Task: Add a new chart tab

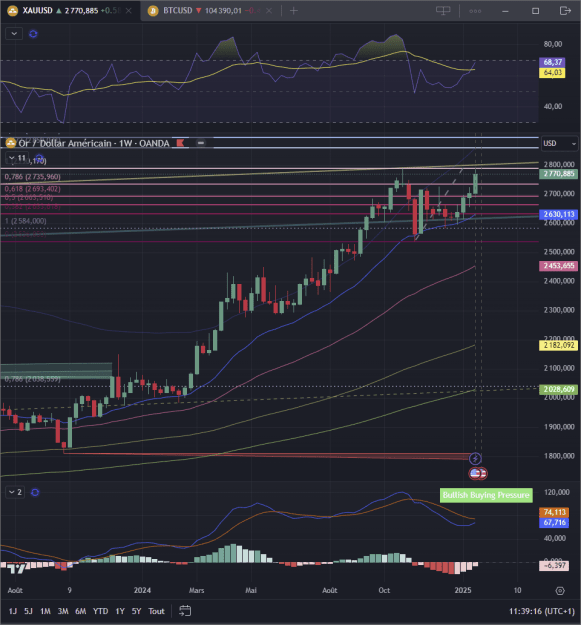Action: (x=294, y=11)
